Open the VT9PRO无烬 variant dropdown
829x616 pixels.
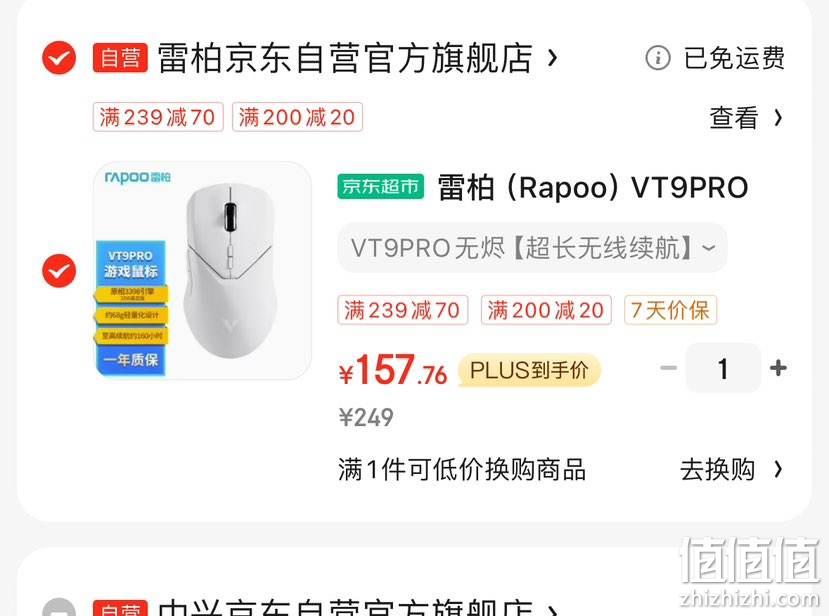coord(532,248)
